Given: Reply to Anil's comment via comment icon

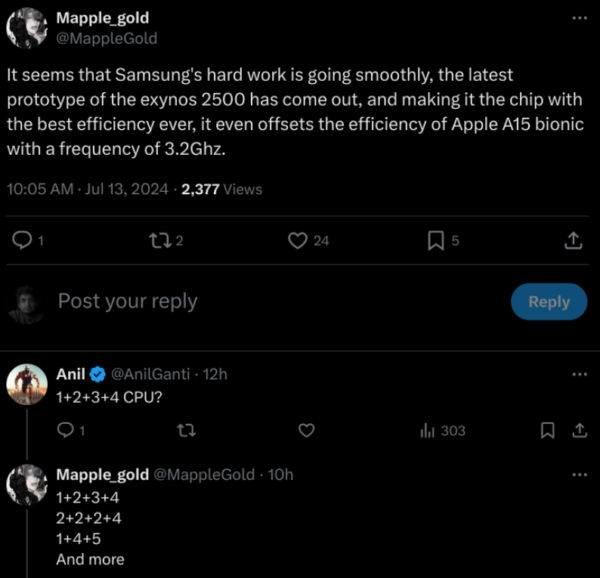Looking at the screenshot, I should (x=65, y=430).
